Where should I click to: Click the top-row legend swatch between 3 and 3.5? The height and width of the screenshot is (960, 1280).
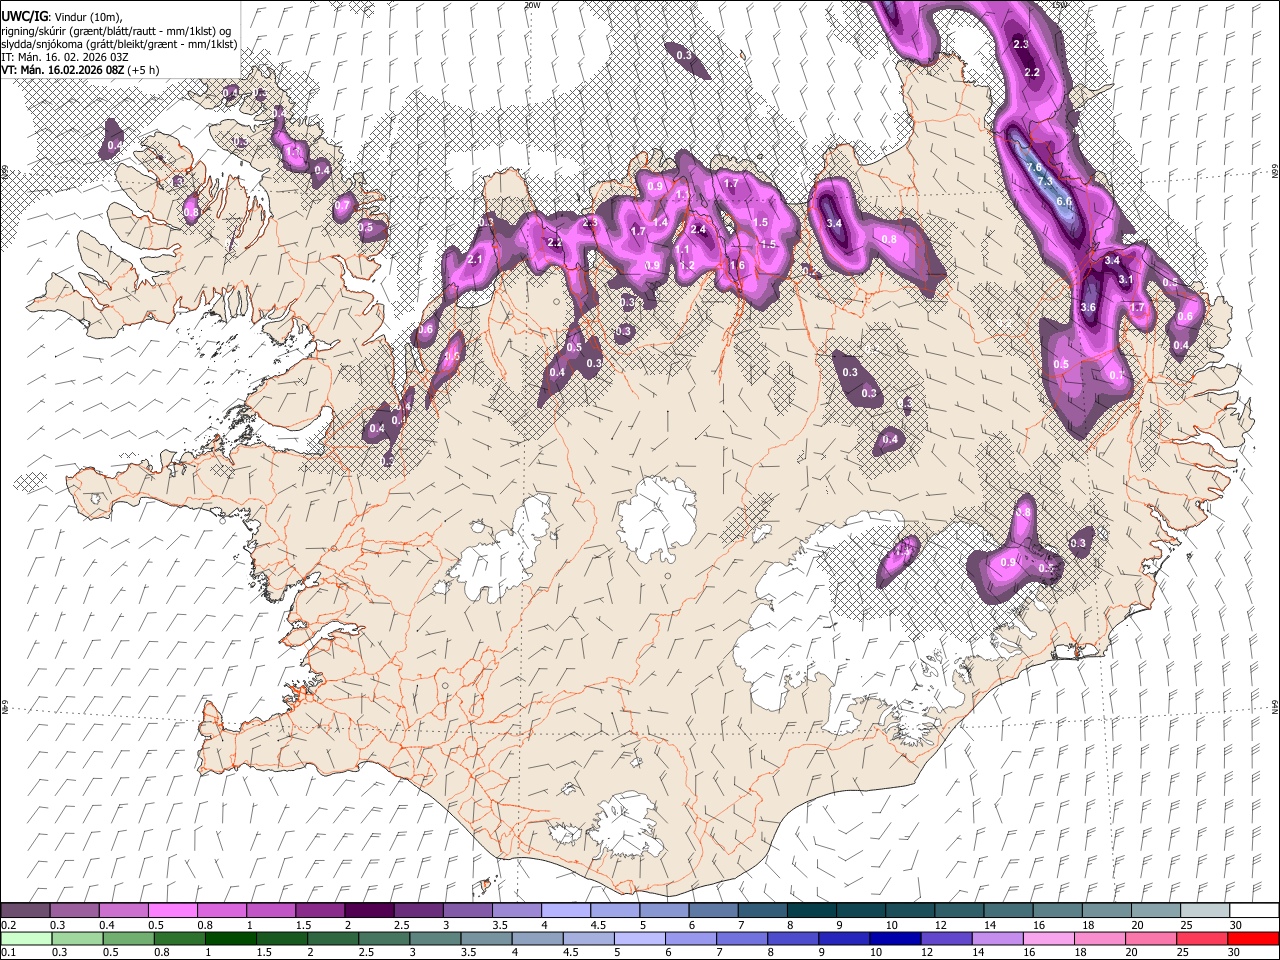(466, 911)
